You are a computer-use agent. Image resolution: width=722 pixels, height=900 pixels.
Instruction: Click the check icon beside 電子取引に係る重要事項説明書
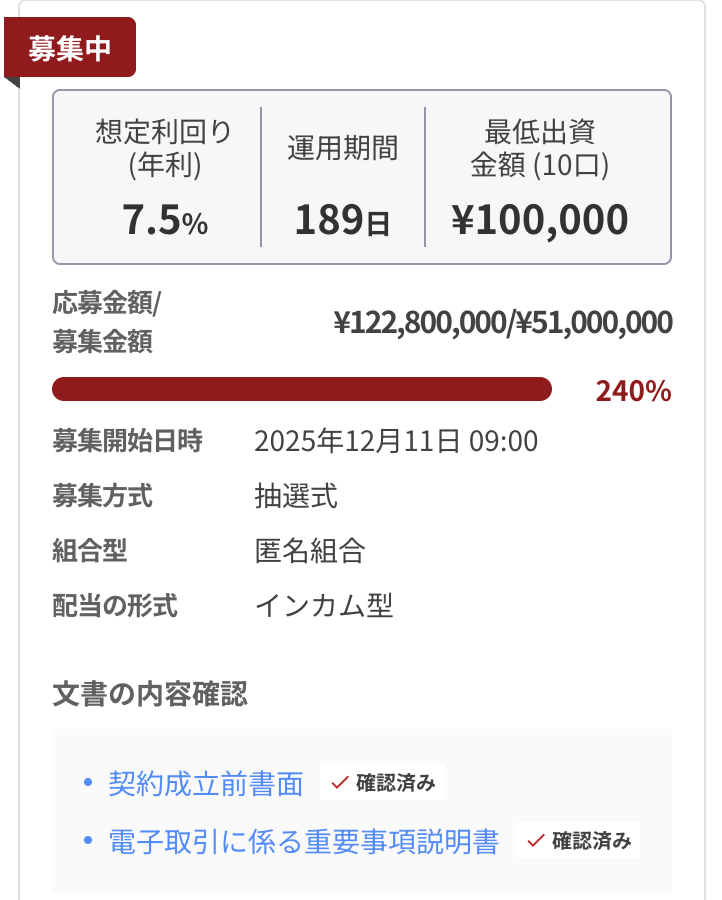(535, 841)
